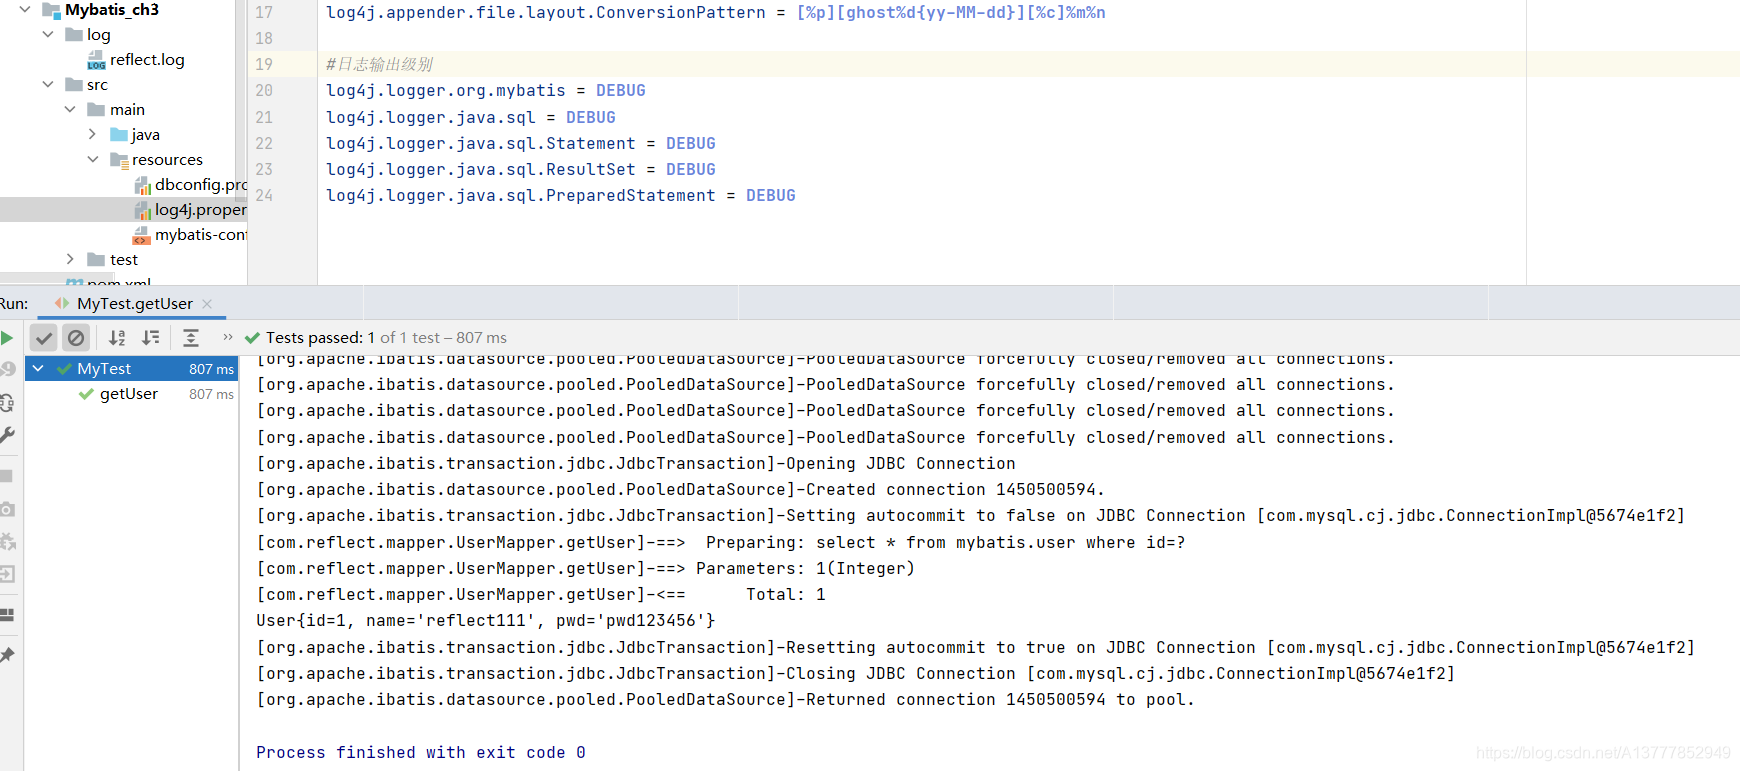This screenshot has width=1740, height=771.
Task: Click the ConversionPattern value text
Action: (951, 12)
